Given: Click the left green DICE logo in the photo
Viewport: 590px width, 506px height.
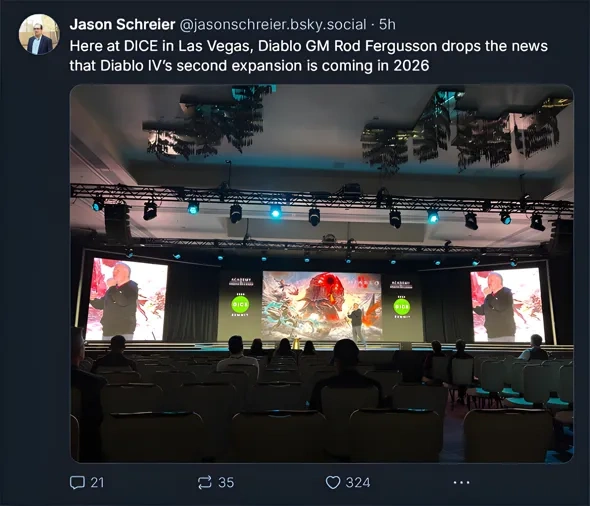Looking at the screenshot, I should 240,304.
